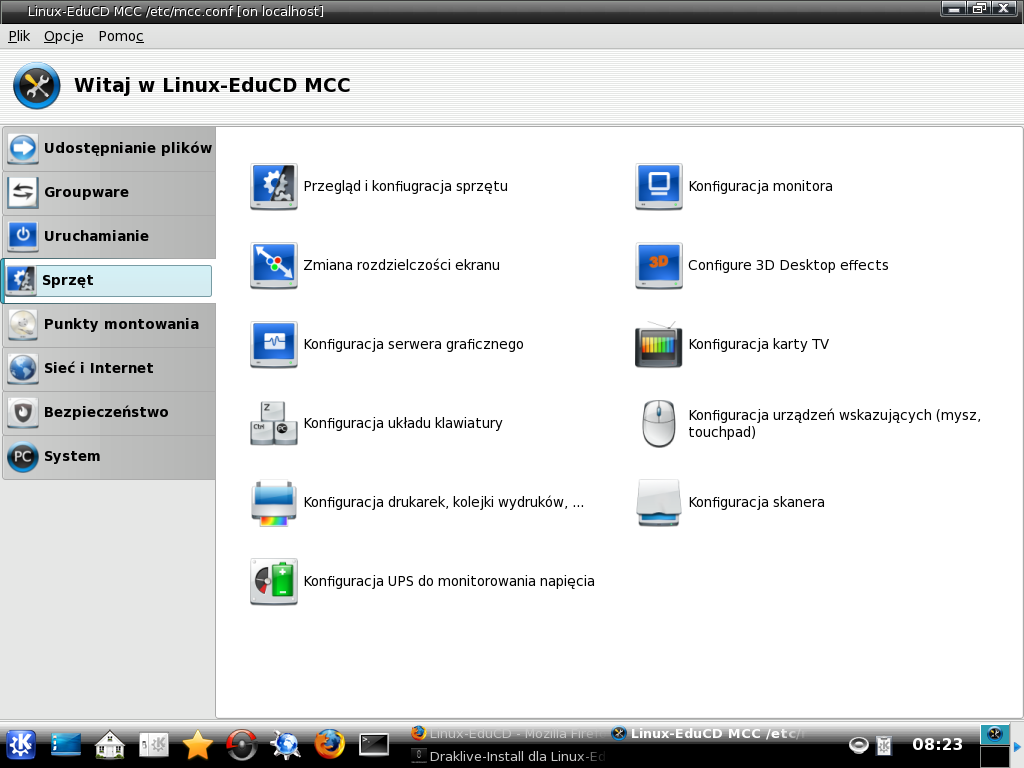The image size is (1024, 768).
Task: Open the Configure 3D Desktop effects icon
Action: click(658, 265)
